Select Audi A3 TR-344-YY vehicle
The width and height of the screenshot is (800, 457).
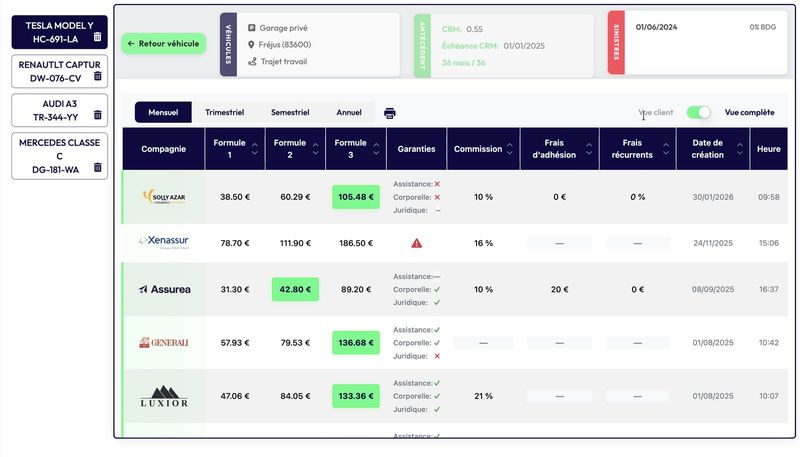tap(60, 110)
